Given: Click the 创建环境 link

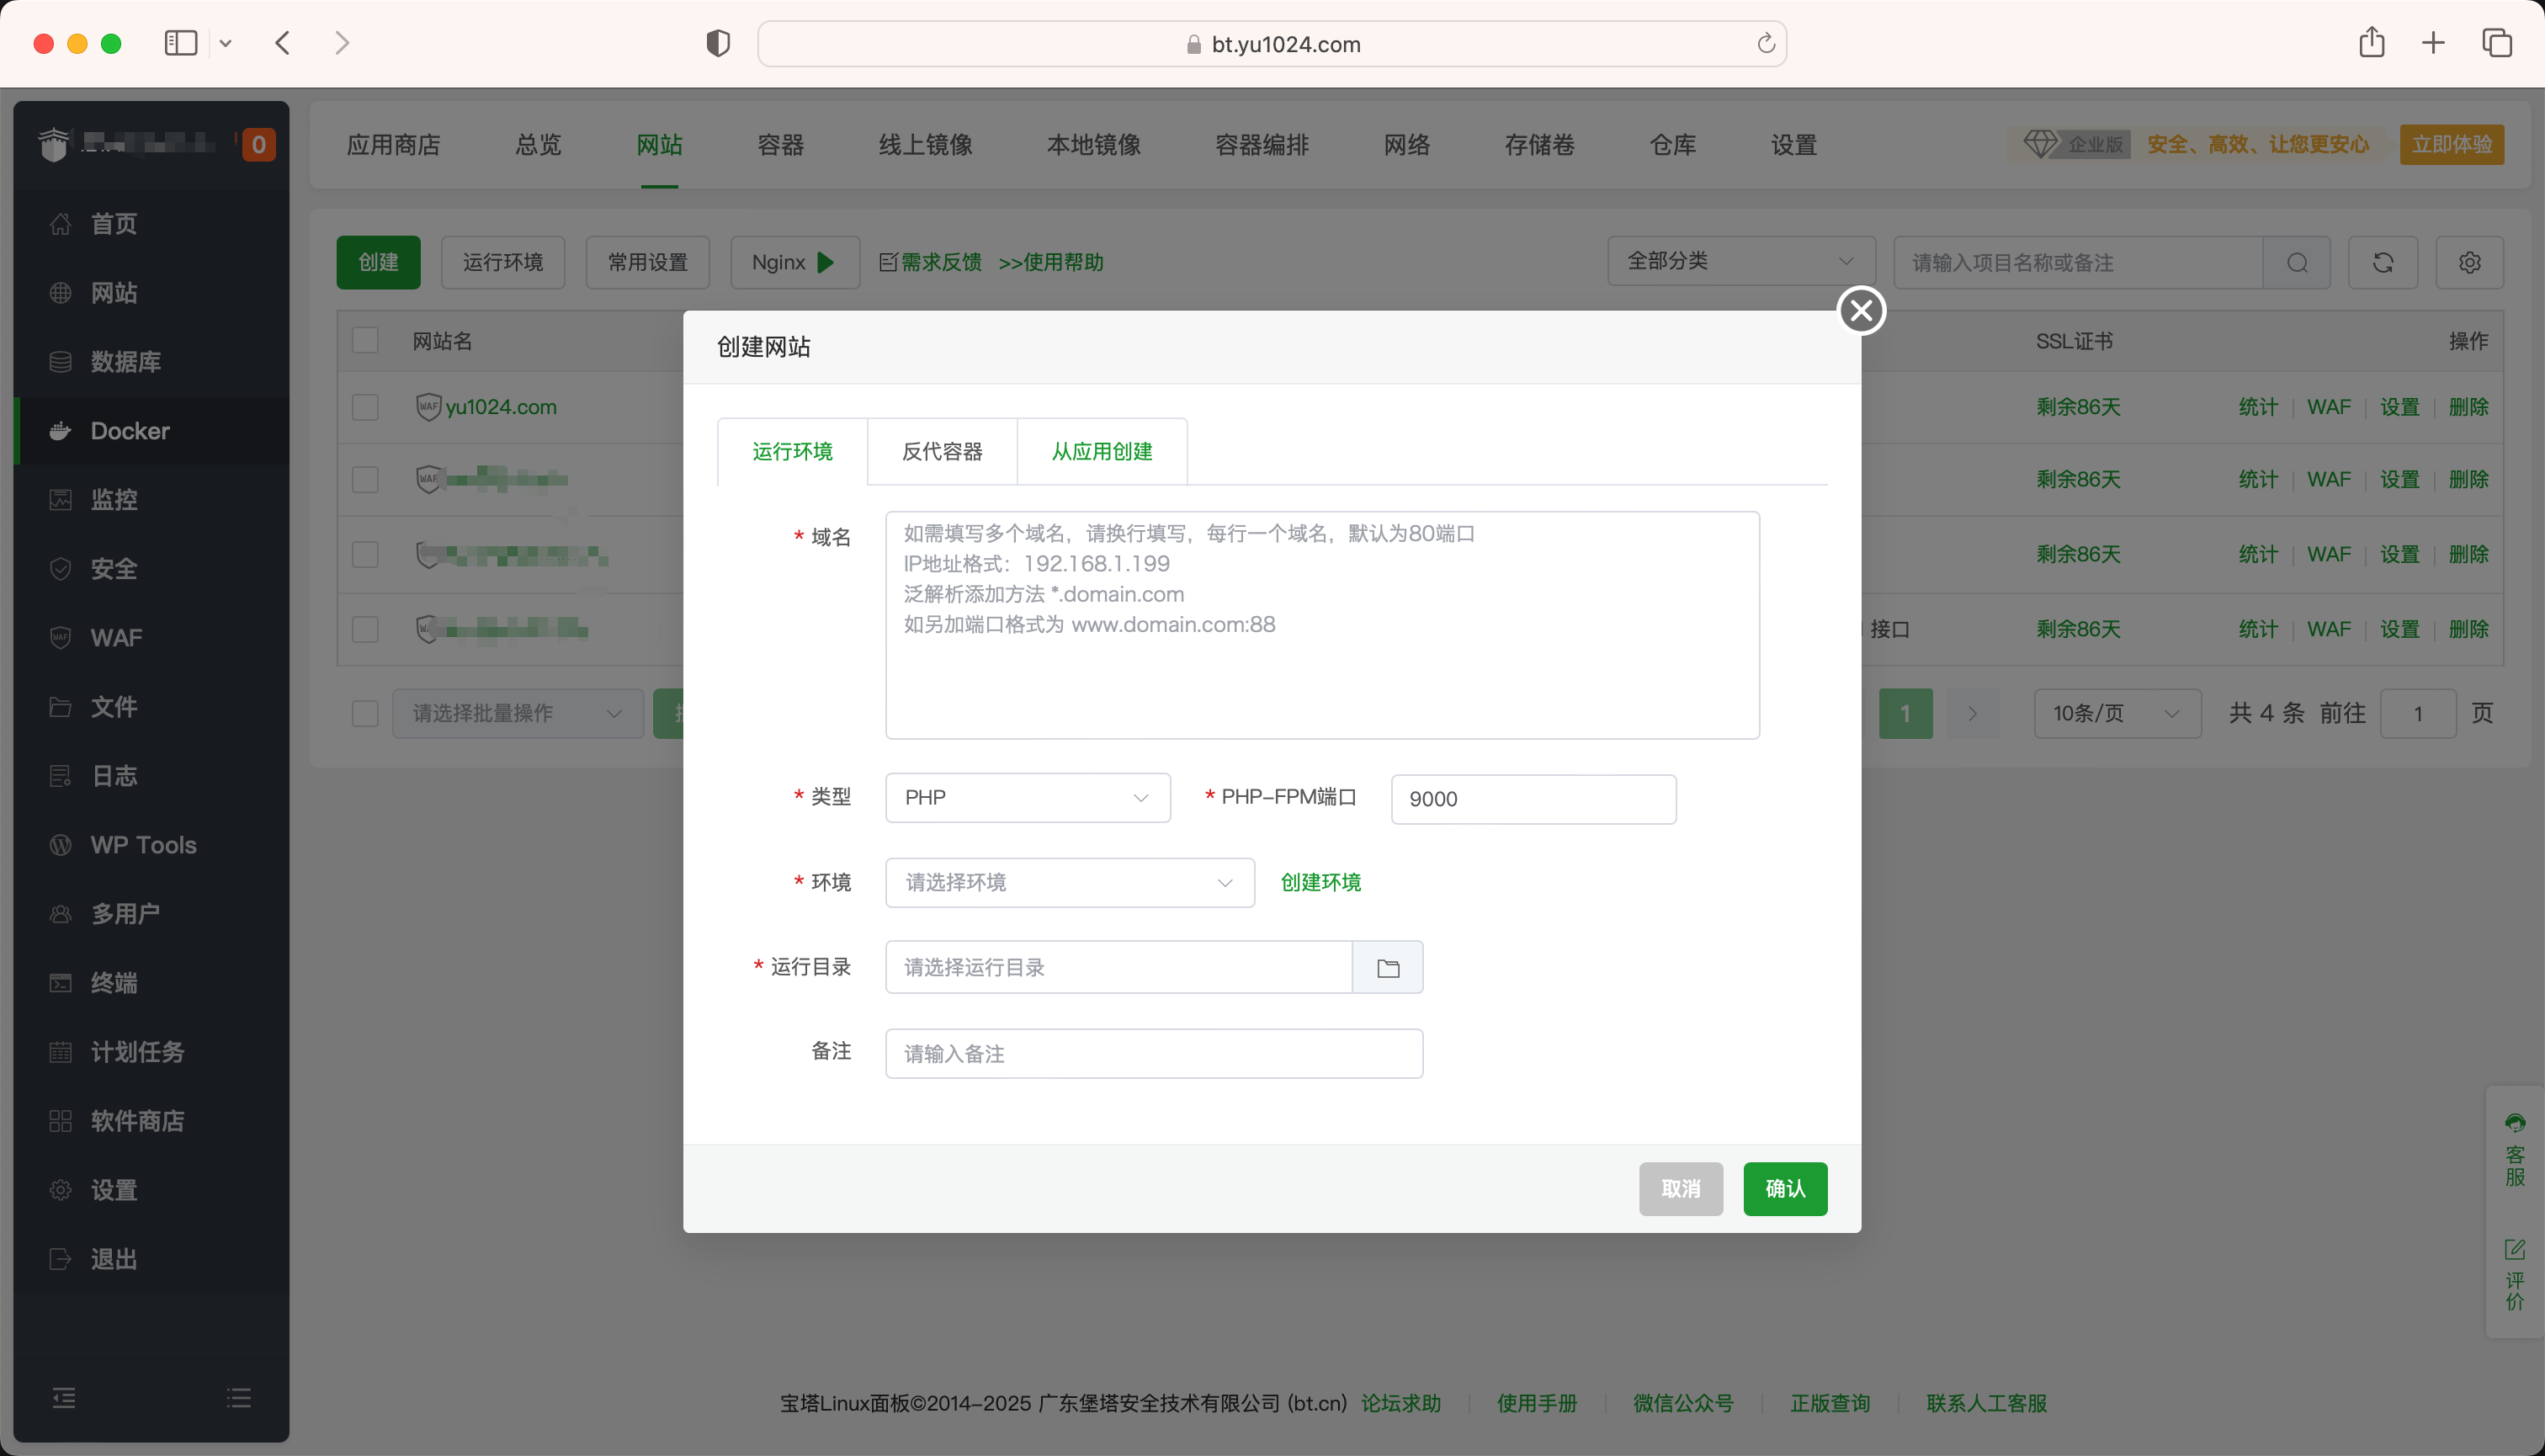Looking at the screenshot, I should 1320,882.
